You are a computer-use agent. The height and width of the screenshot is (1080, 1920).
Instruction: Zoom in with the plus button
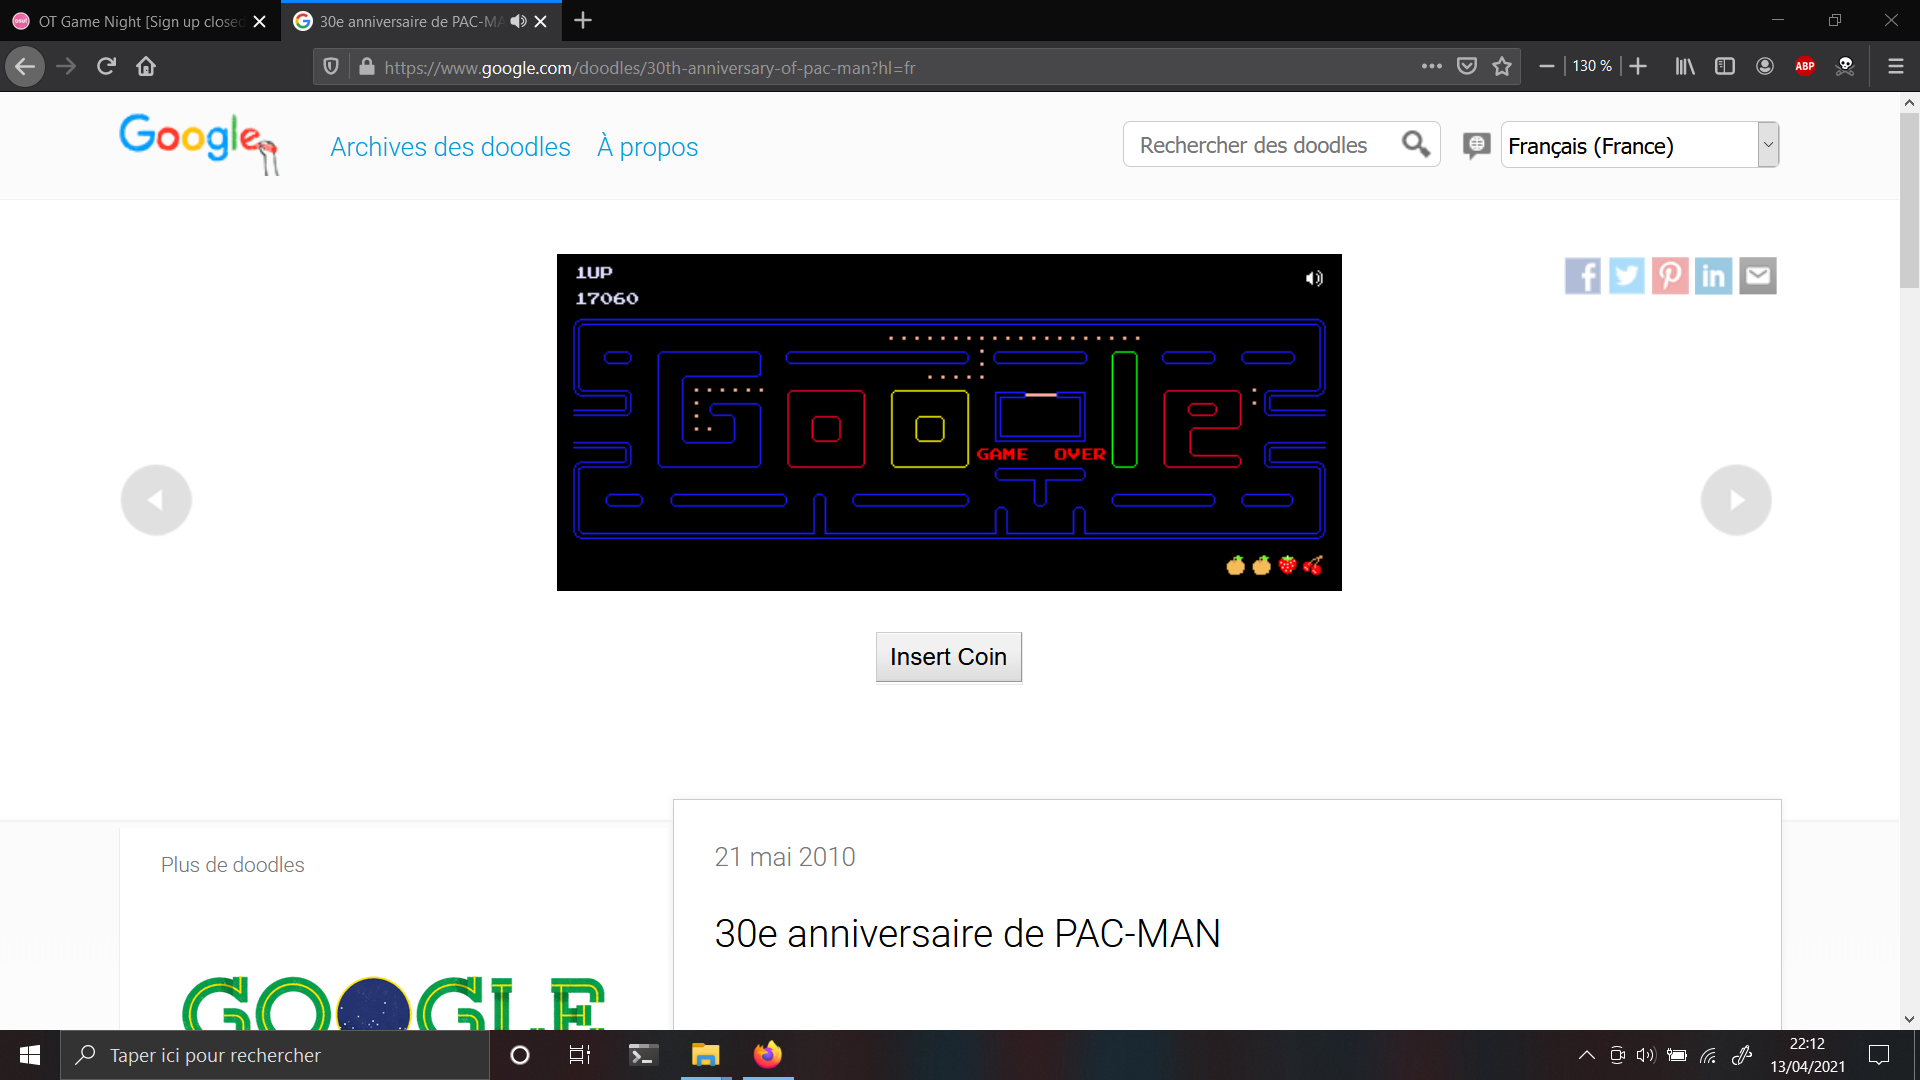point(1638,67)
